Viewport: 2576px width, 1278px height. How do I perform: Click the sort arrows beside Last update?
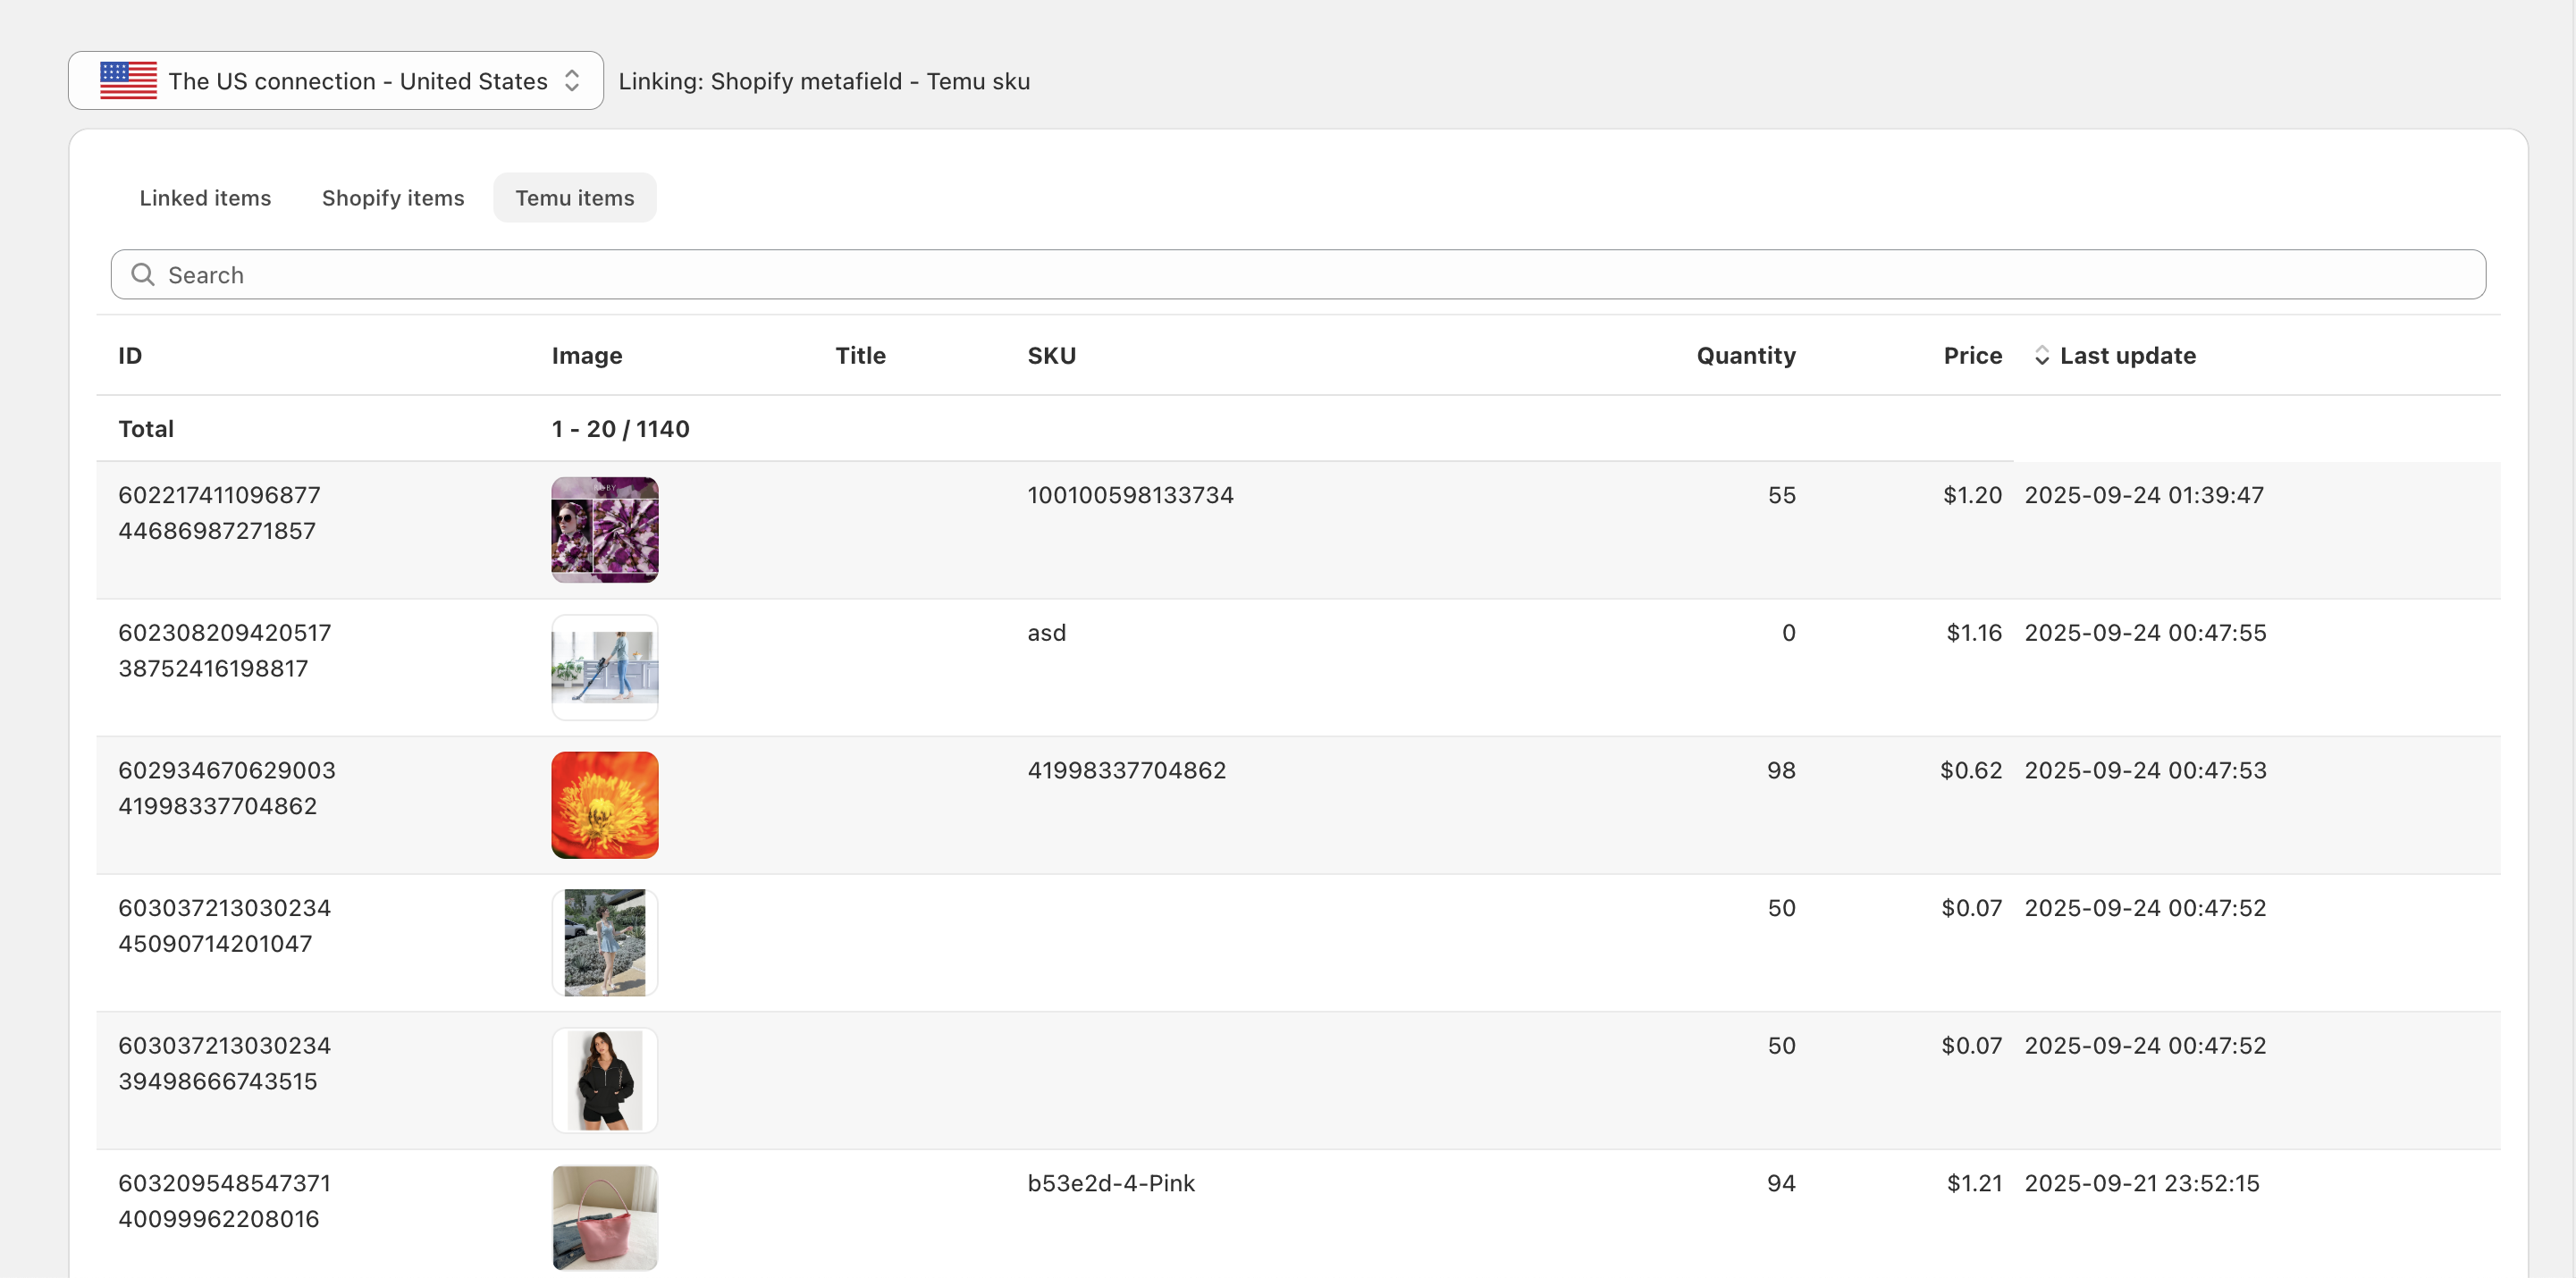point(2042,355)
